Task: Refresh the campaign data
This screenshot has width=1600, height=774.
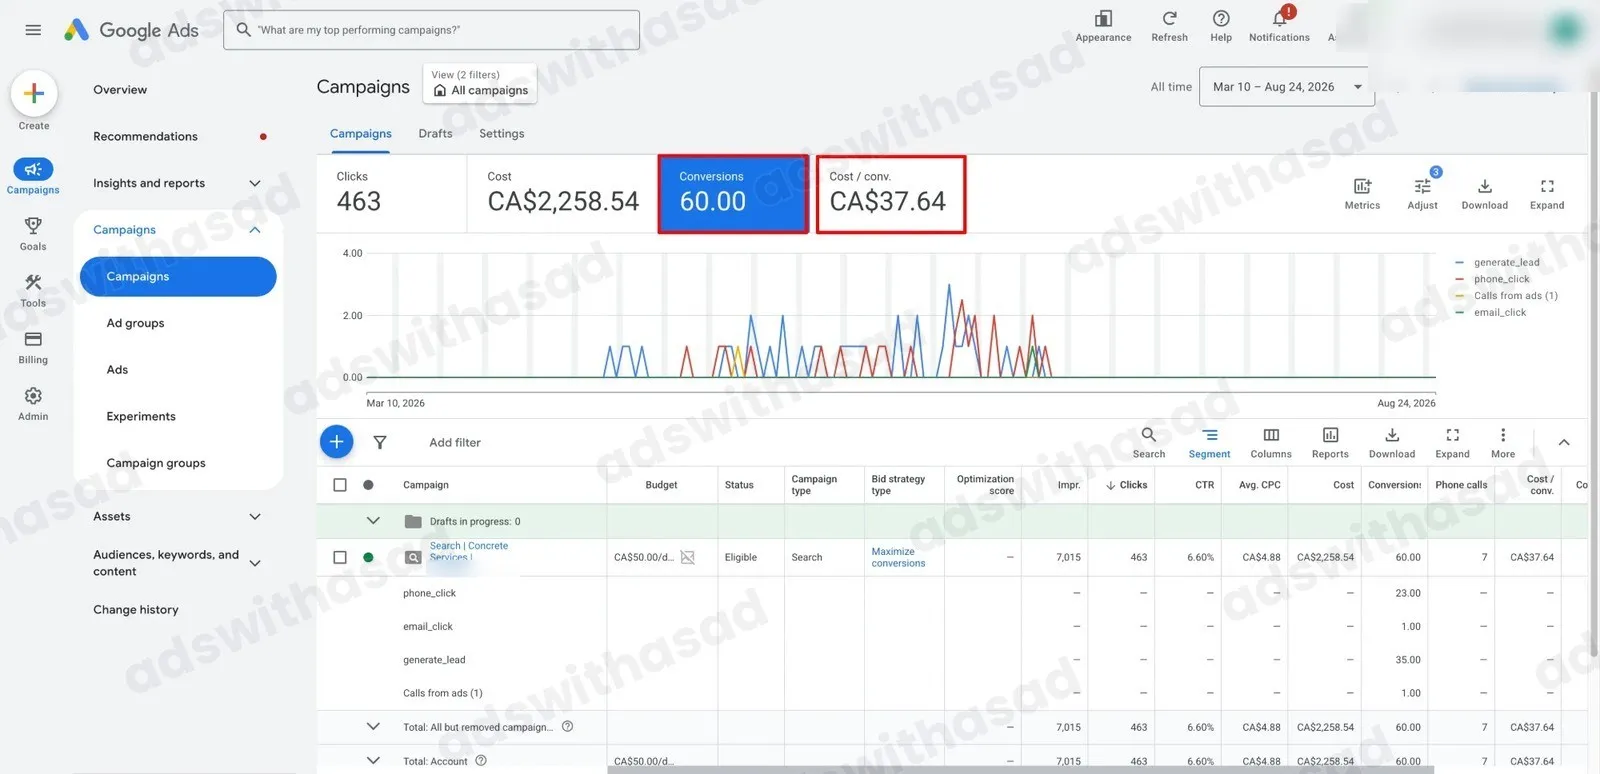Action: point(1169,19)
